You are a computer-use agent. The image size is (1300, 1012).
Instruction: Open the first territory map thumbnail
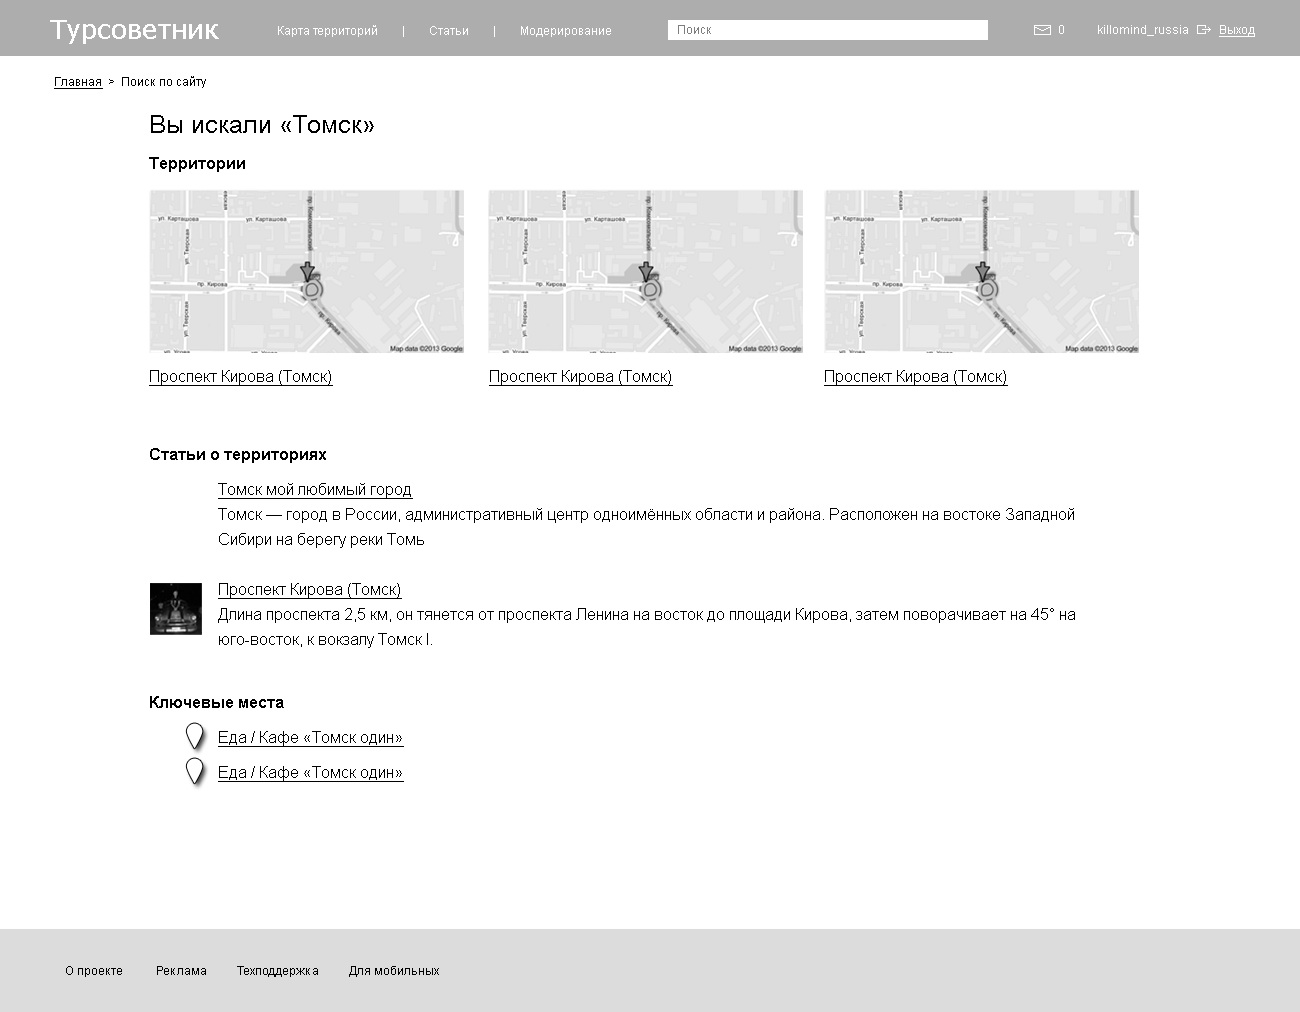pyautogui.click(x=306, y=271)
